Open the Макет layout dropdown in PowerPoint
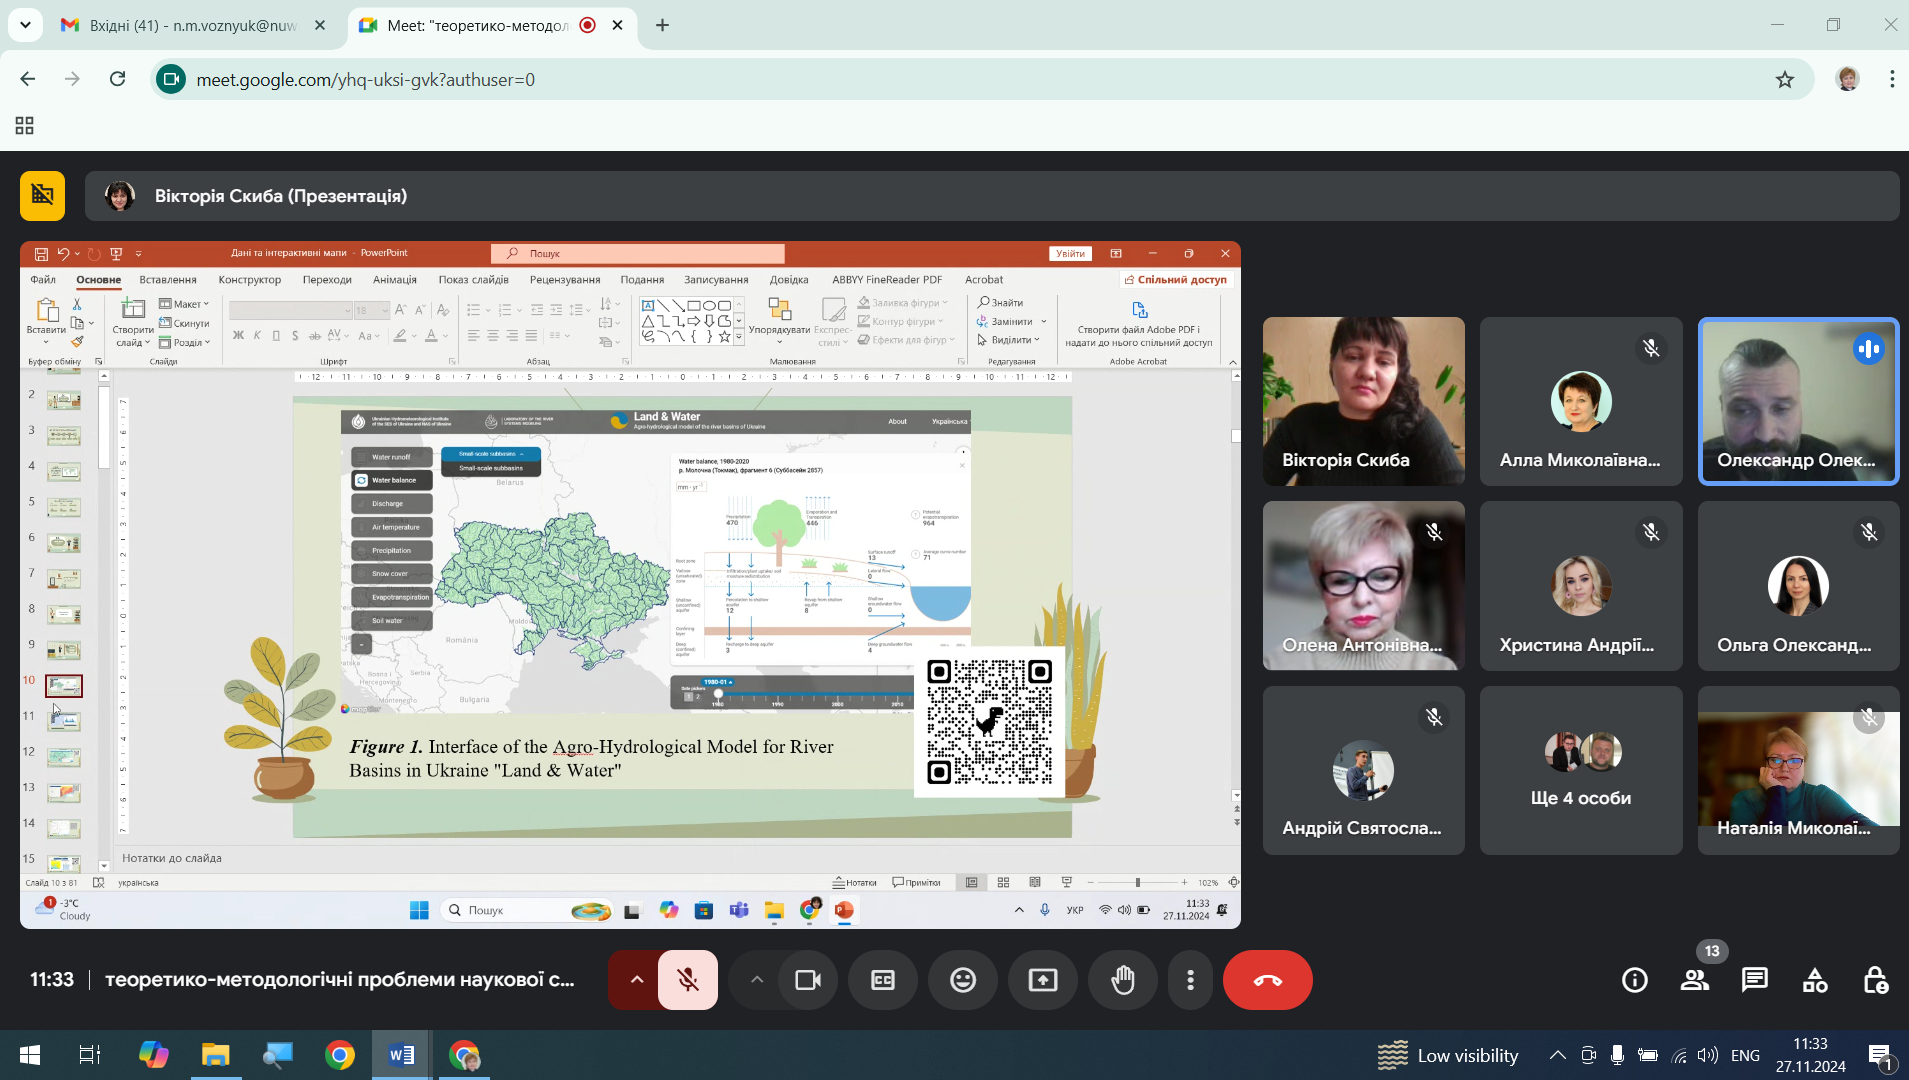Viewport: 1909px width, 1080px height. (x=185, y=304)
